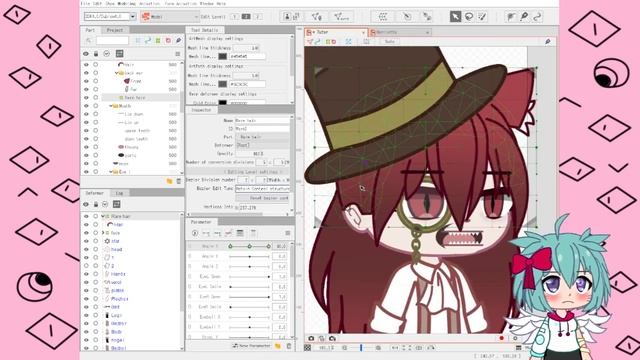Expand the face deformer node

pos(103,233)
